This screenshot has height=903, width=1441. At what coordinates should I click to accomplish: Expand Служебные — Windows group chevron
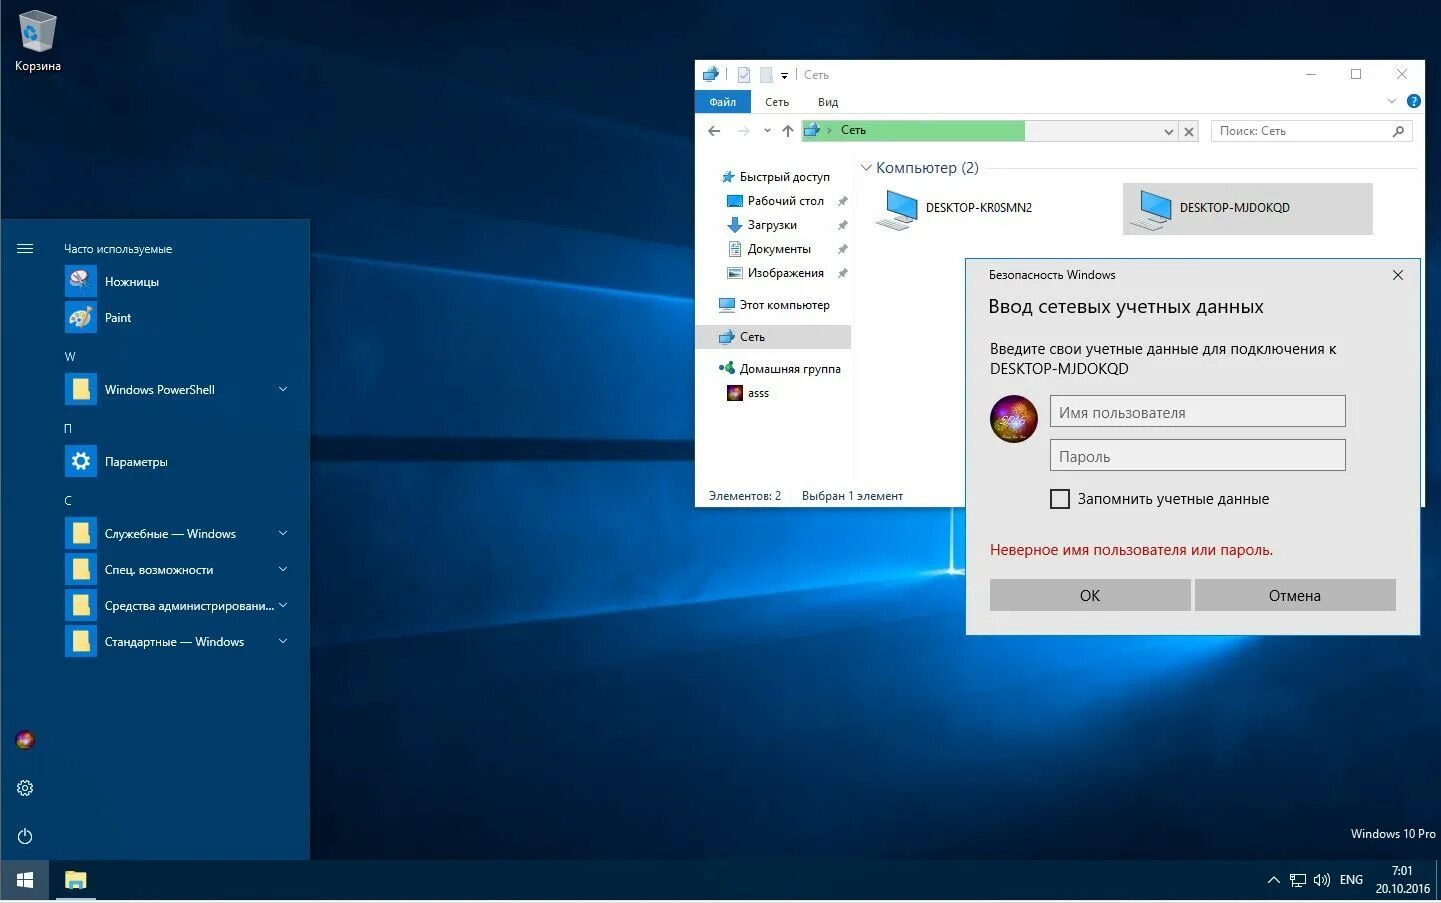(283, 533)
